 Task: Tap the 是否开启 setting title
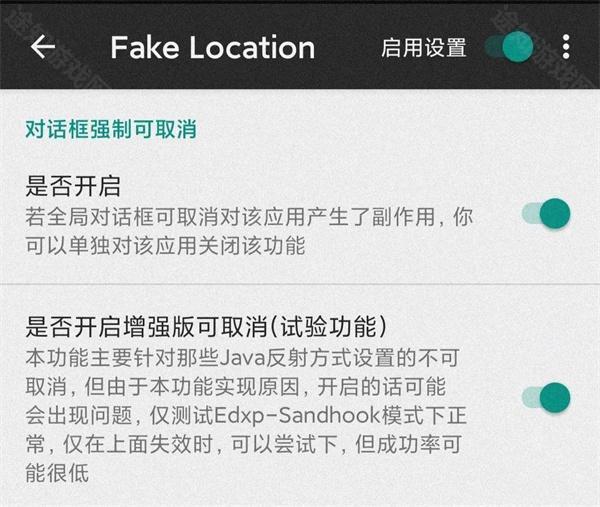[73, 186]
